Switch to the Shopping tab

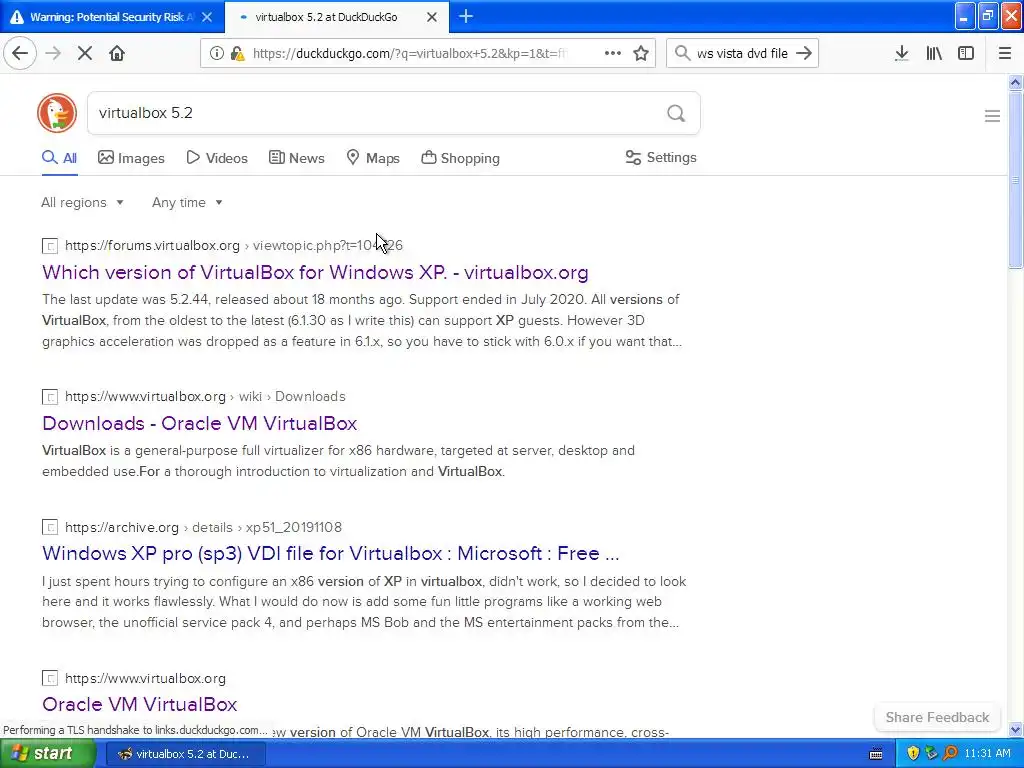click(x=460, y=158)
